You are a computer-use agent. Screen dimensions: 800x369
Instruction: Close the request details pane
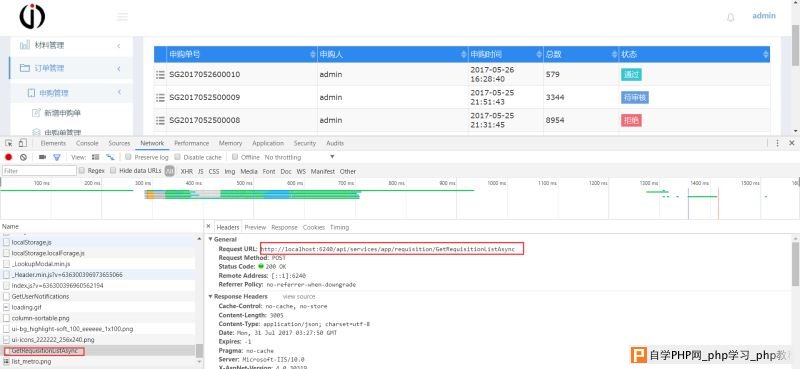click(208, 226)
